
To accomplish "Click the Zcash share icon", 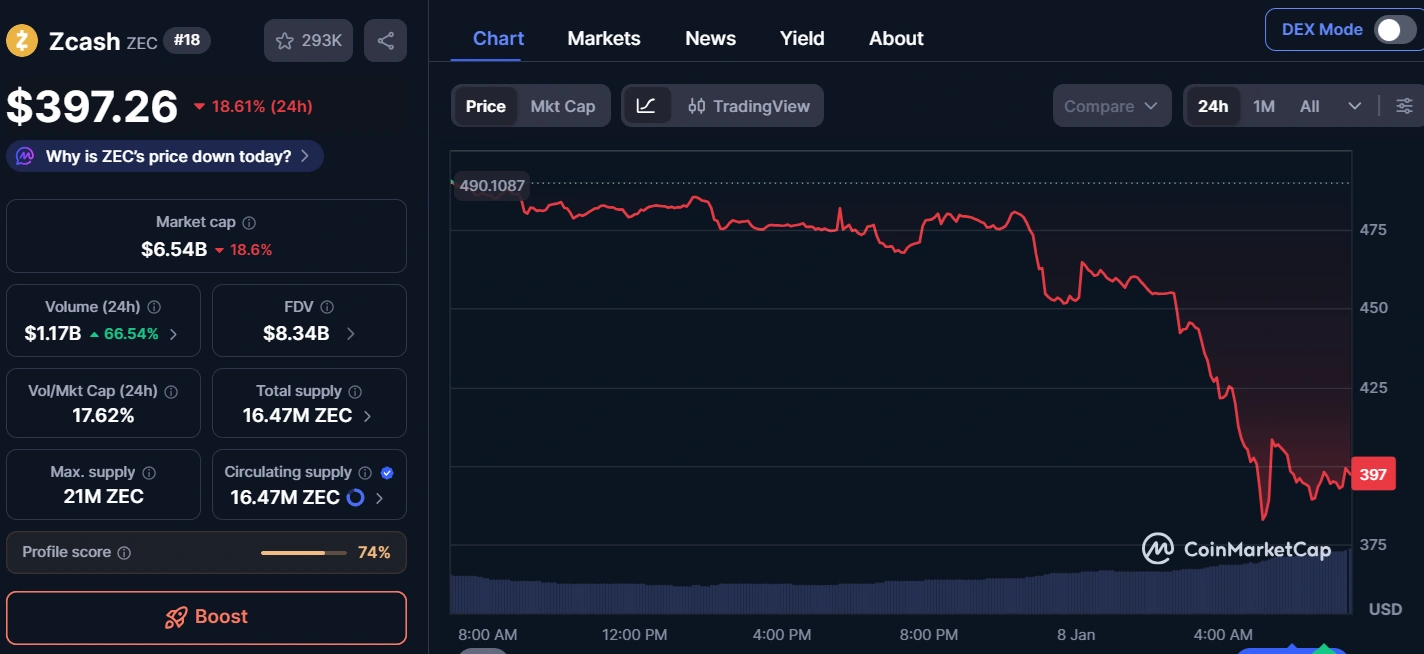I will pyautogui.click(x=385, y=40).
